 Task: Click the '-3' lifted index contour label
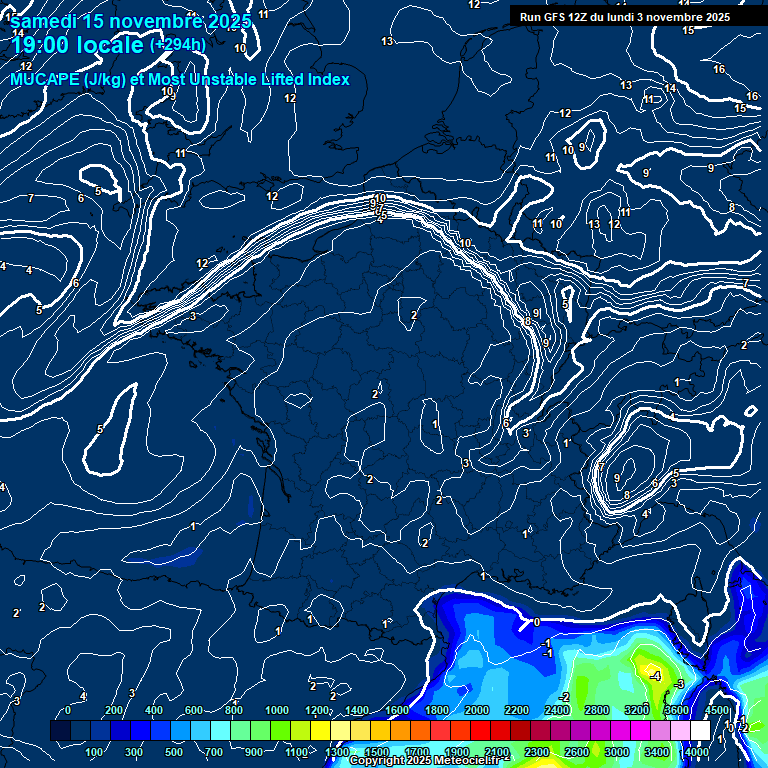coord(679,684)
